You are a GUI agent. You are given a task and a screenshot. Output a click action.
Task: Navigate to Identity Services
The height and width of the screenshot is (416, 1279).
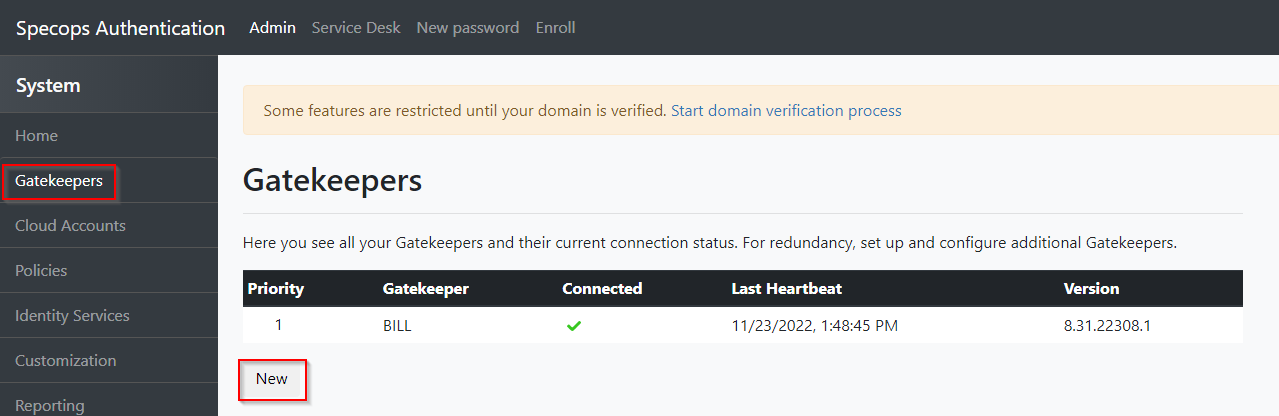coord(109,315)
